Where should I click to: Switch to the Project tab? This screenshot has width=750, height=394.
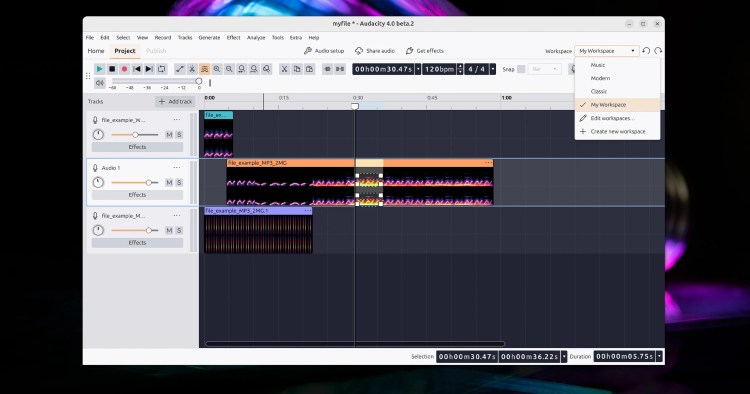click(125, 51)
